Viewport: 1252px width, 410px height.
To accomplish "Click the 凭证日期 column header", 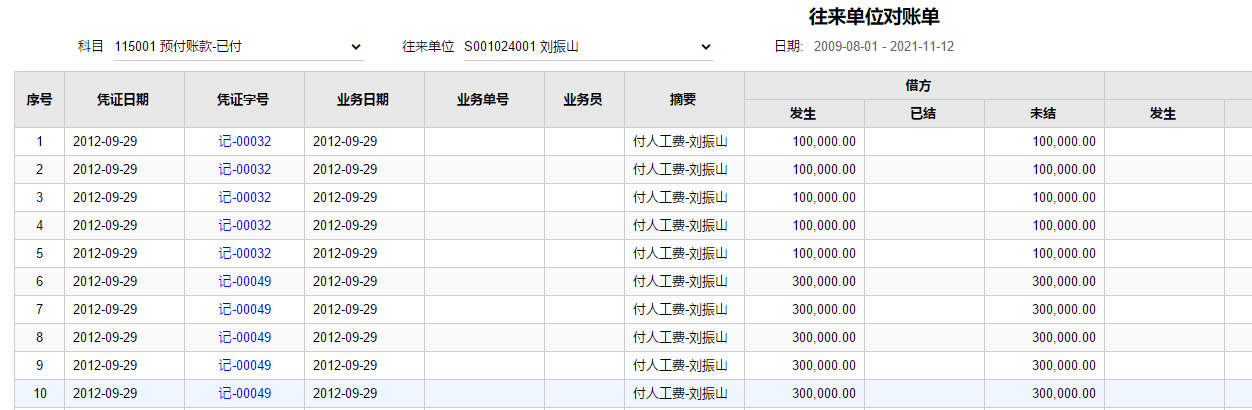I will click(x=124, y=99).
